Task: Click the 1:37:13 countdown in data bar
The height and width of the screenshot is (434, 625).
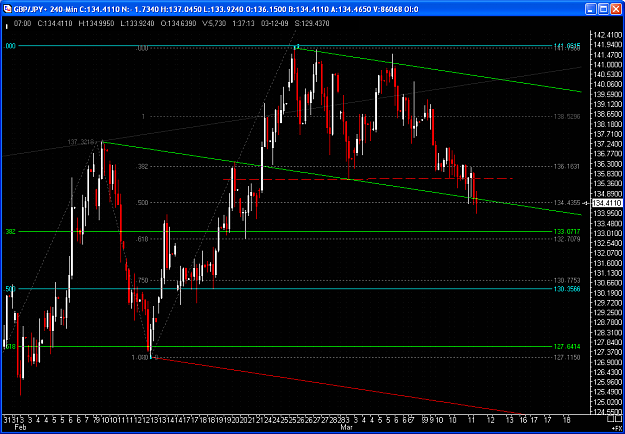Action: point(244,24)
